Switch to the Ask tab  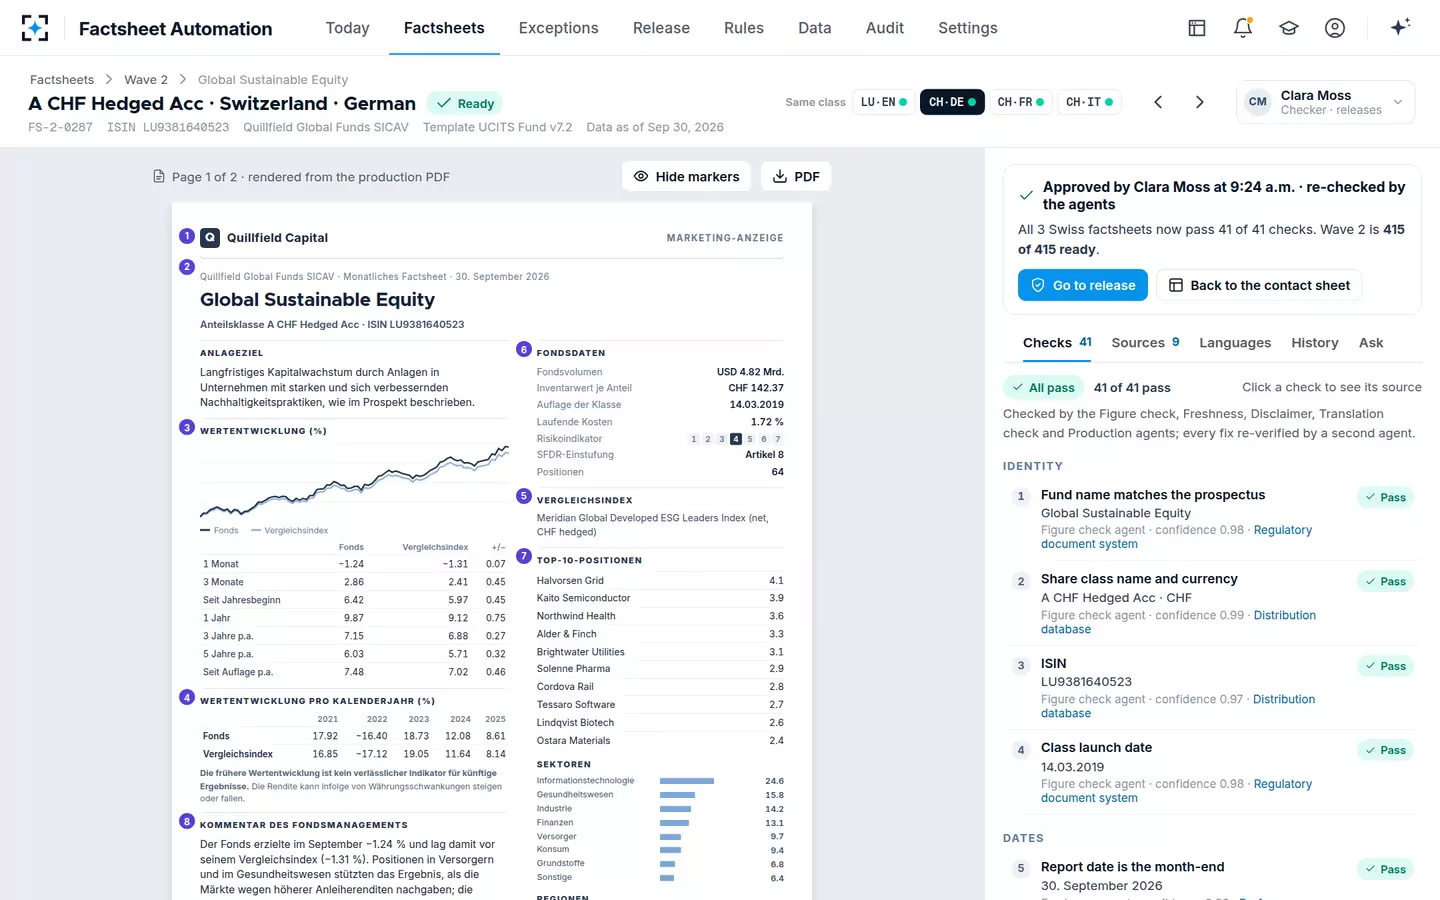pos(1371,343)
